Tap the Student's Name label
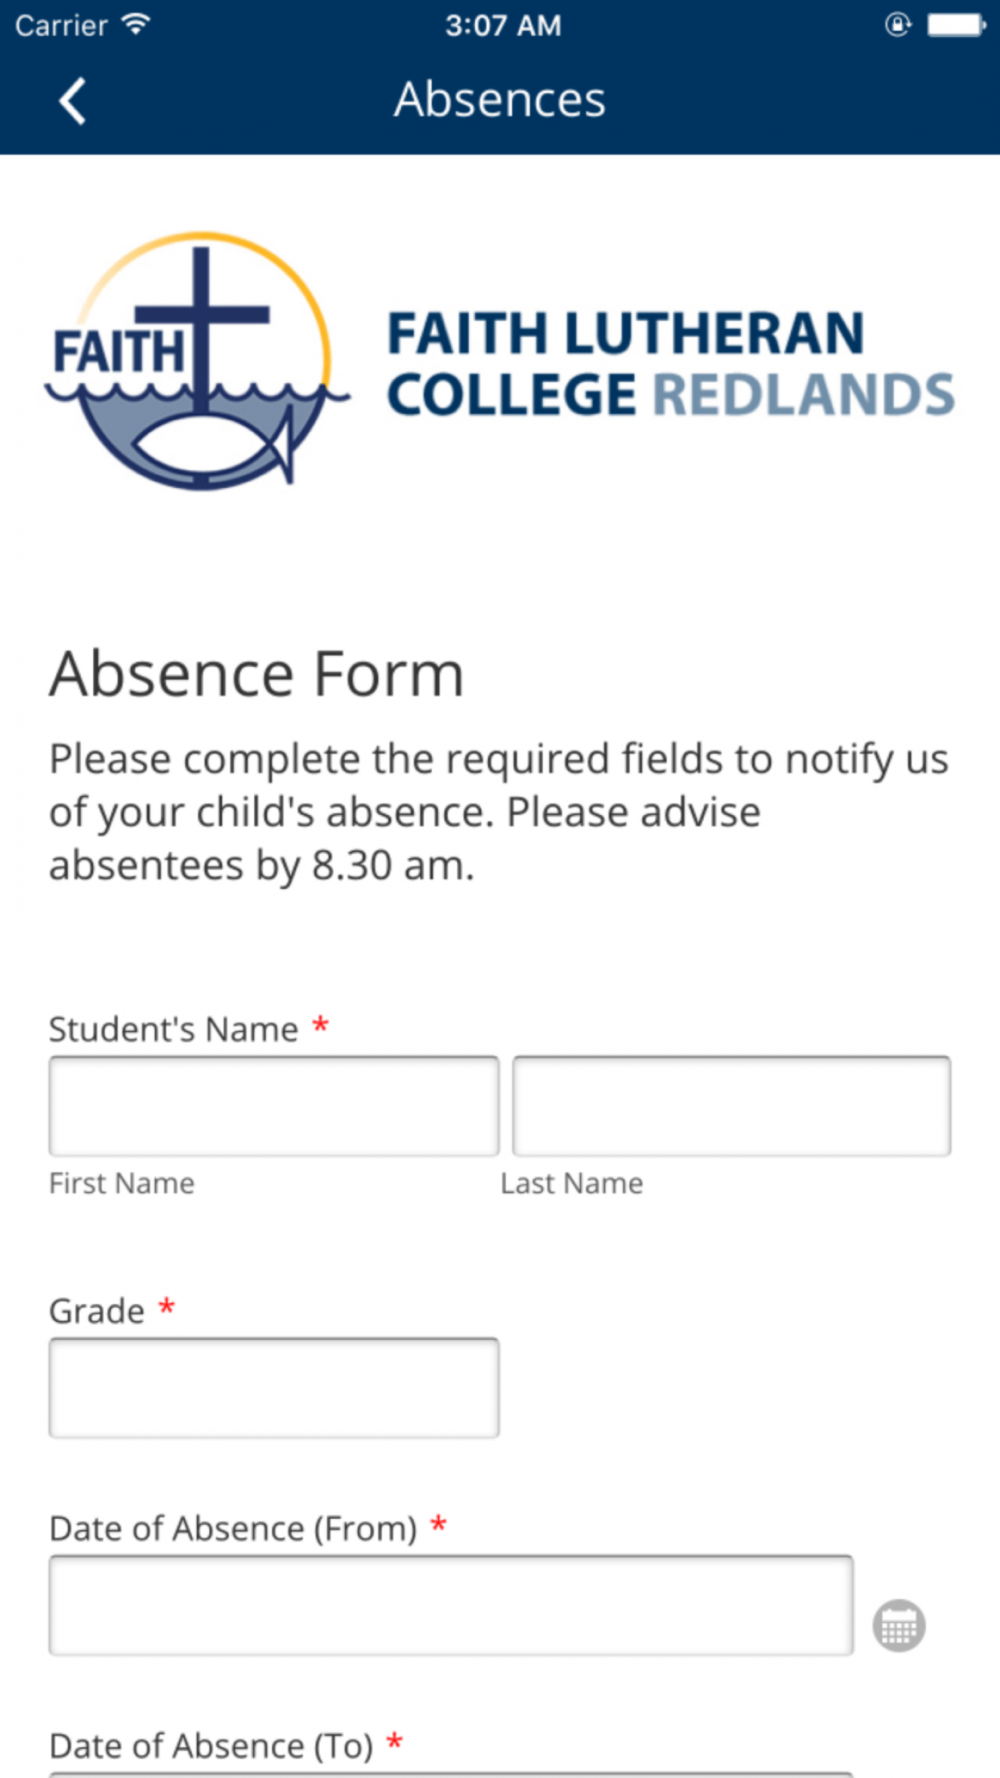This screenshot has width=1000, height=1778. click(174, 1029)
